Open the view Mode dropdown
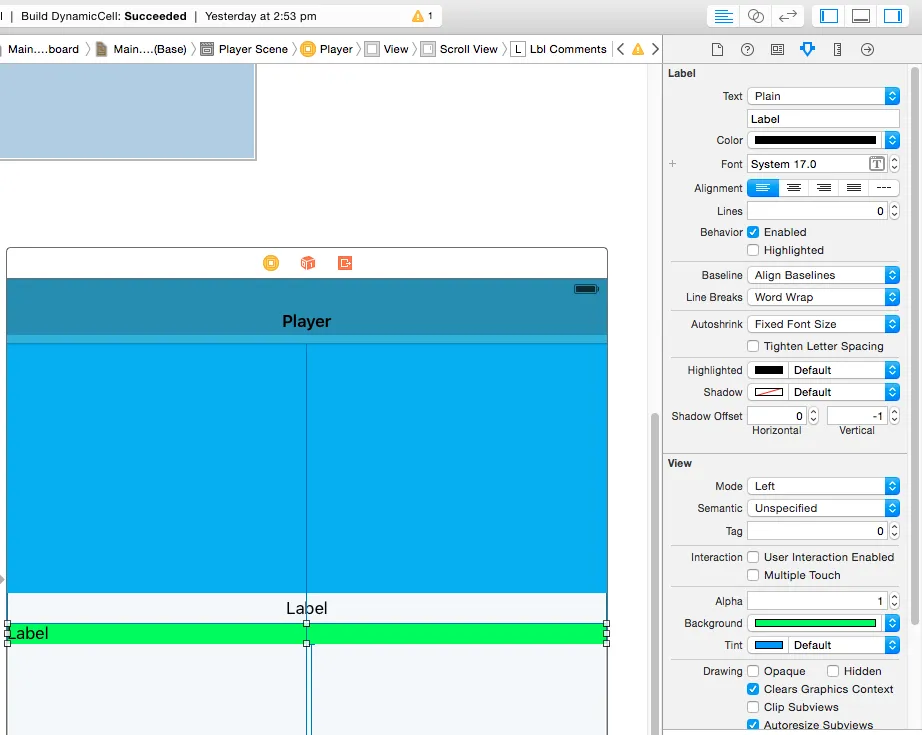922x735 pixels. 823,486
